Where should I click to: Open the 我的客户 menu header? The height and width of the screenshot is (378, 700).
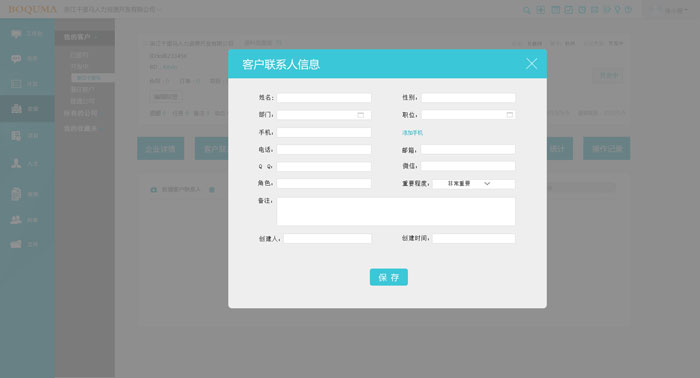[84, 37]
